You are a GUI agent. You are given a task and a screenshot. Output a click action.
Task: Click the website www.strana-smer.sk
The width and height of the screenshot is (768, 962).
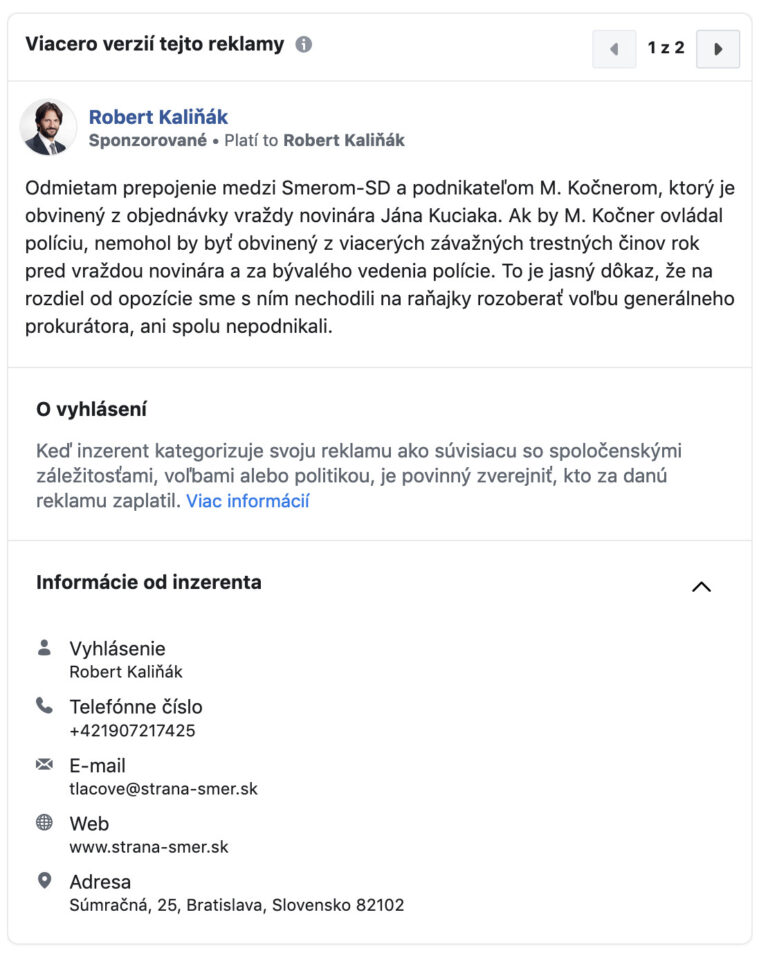pos(148,847)
